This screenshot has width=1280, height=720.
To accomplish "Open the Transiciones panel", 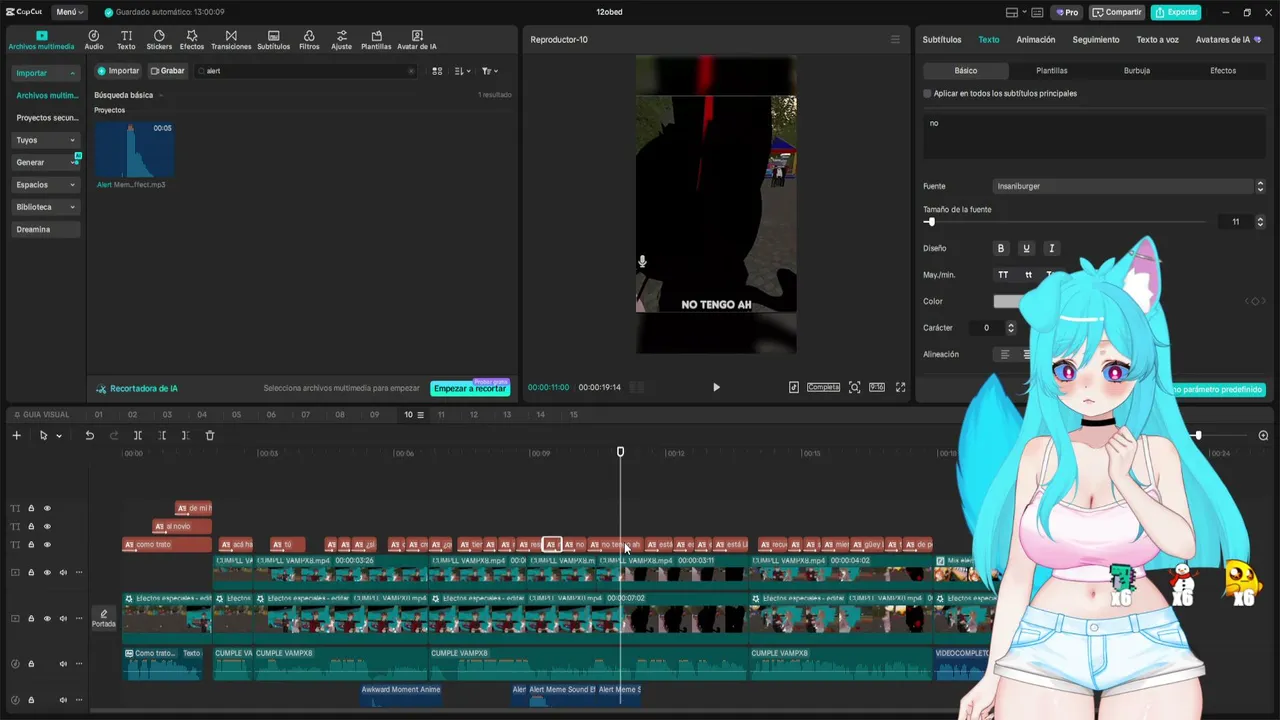I will tap(231, 40).
